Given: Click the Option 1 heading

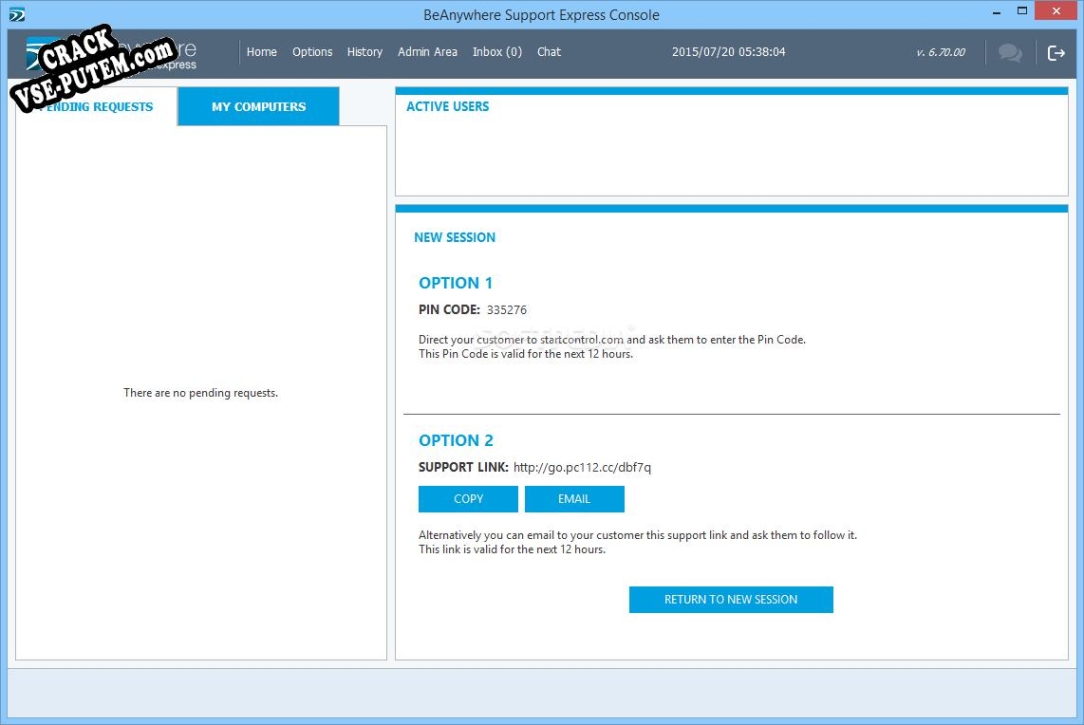Looking at the screenshot, I should [x=456, y=283].
